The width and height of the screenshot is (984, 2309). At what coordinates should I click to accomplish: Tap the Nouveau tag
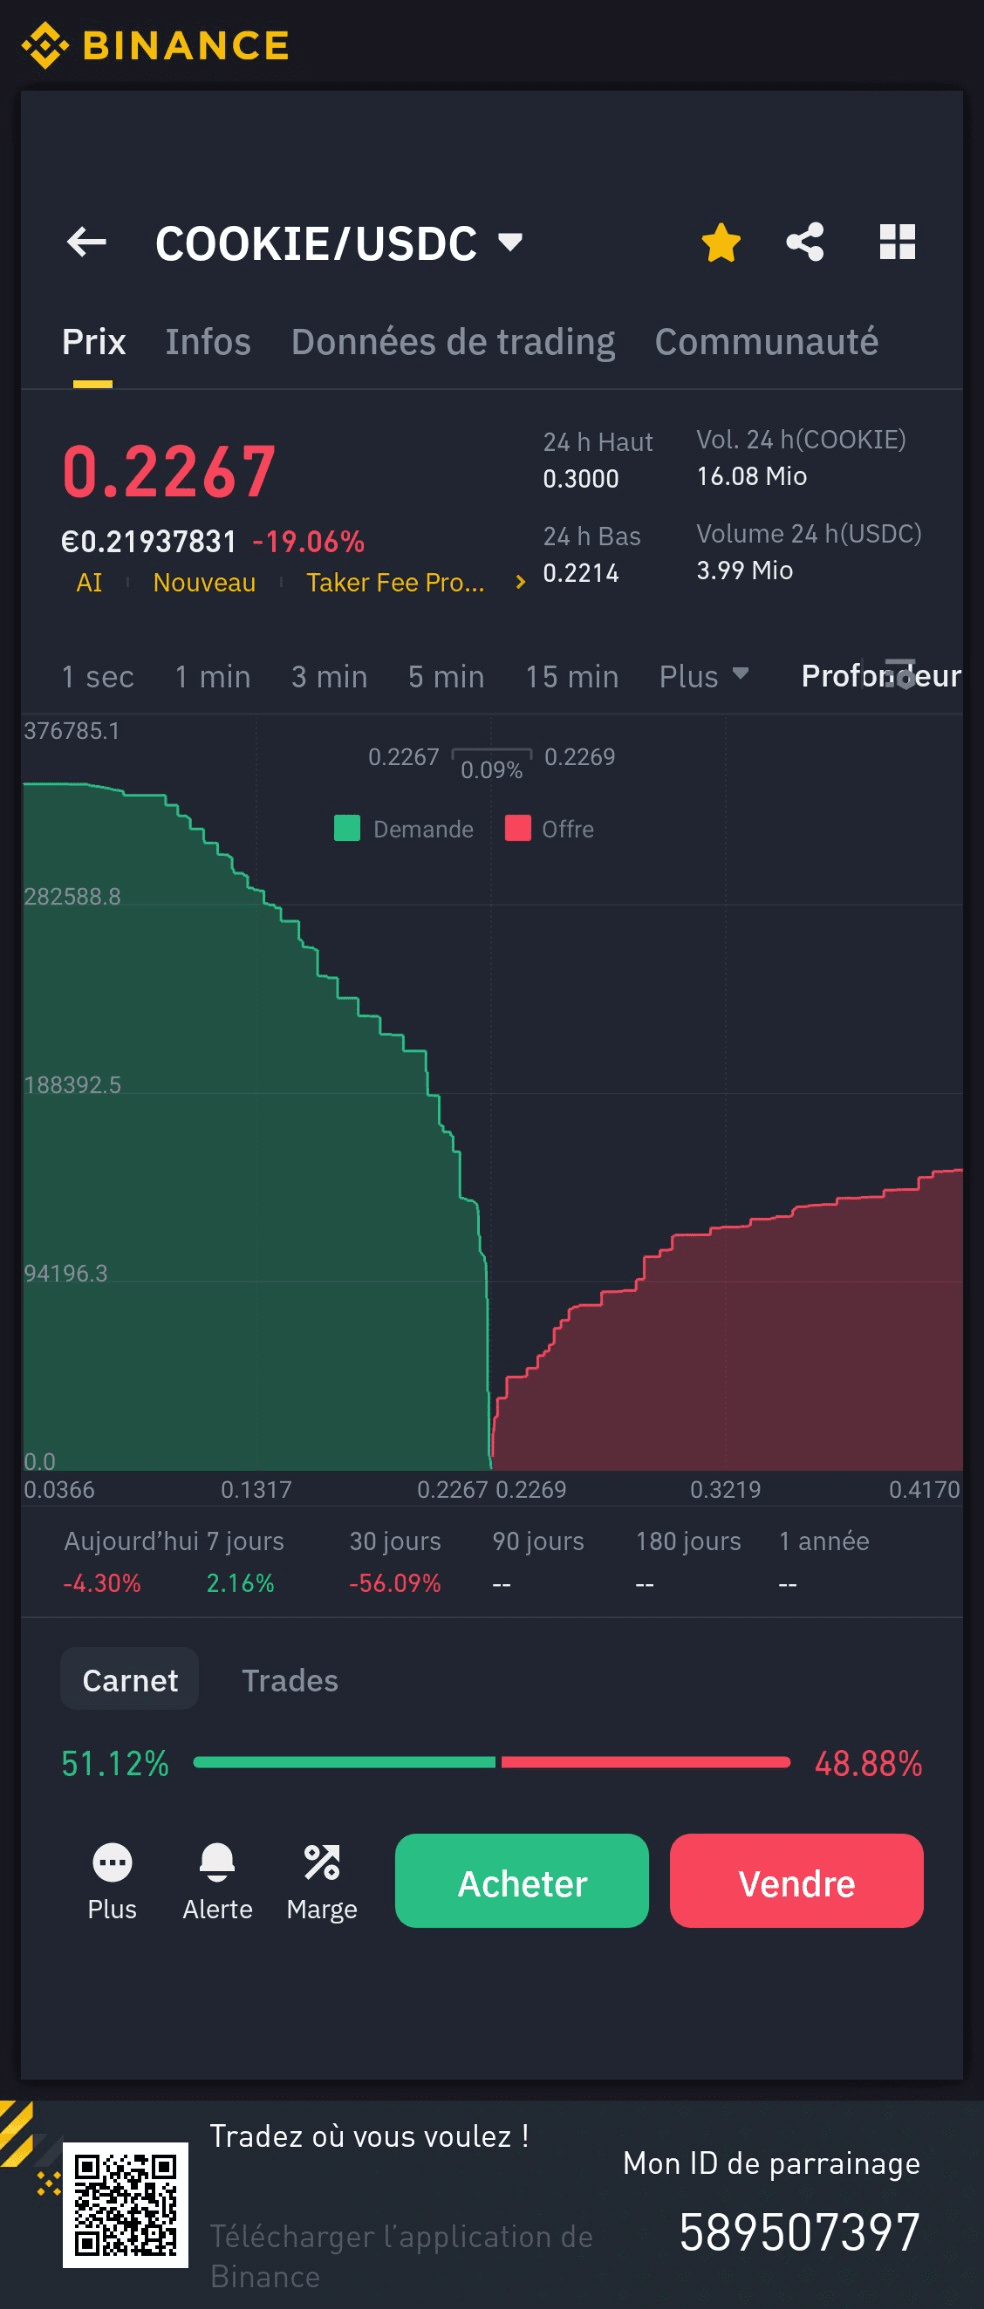[x=204, y=583]
